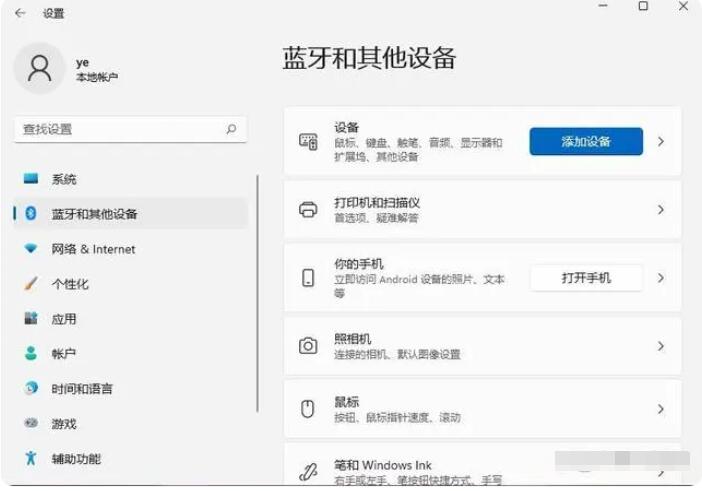Expand the 打印机和扫描仪 row chevron
Viewport: 702px width, 491px height.
[x=661, y=210]
